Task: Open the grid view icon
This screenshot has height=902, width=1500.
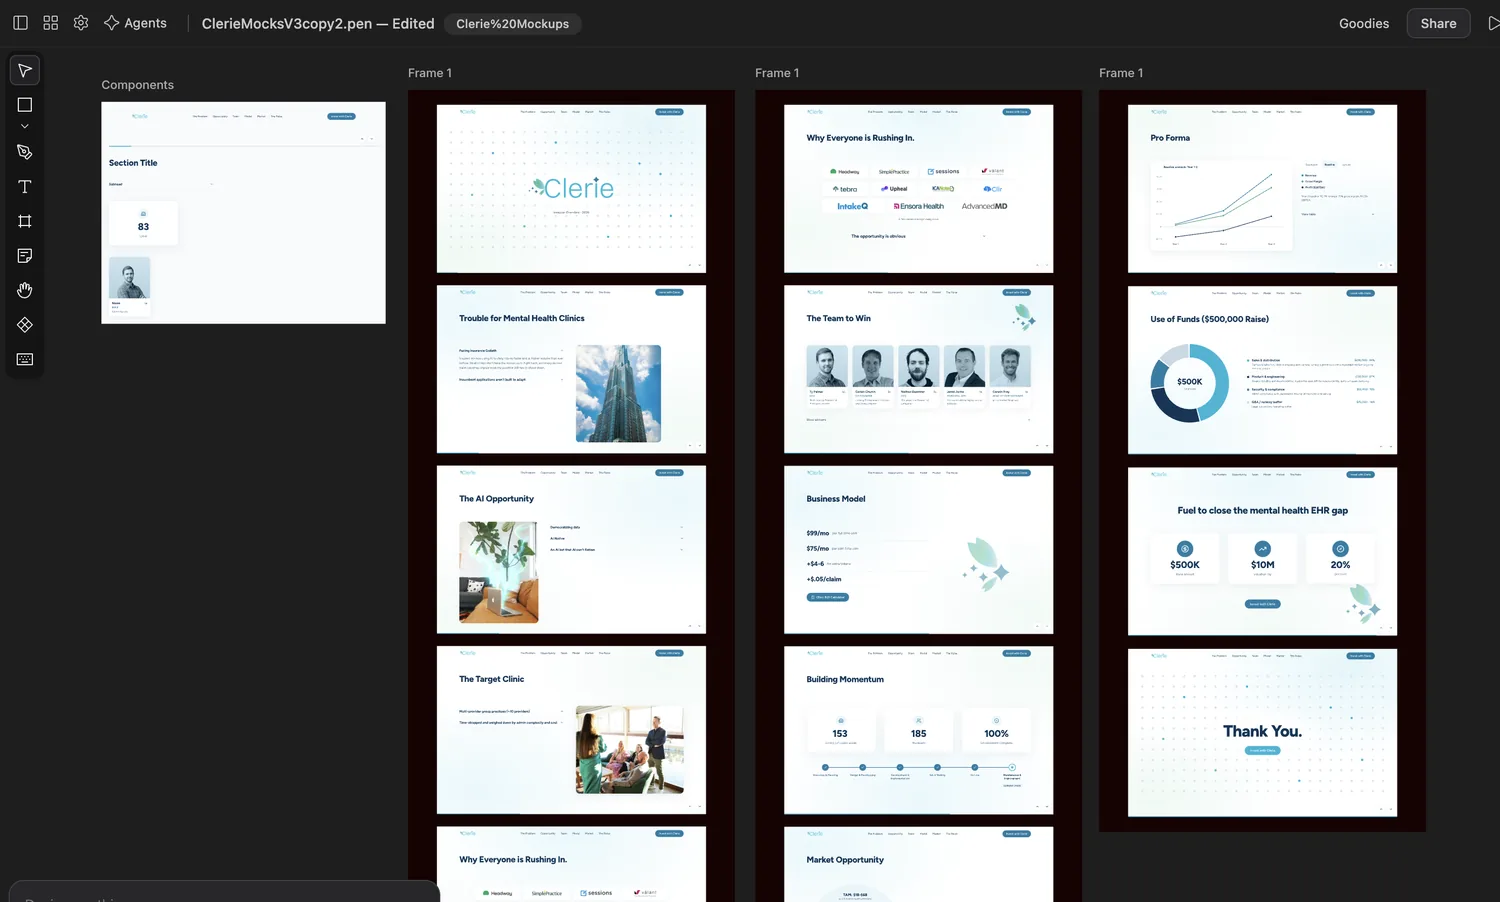Action: click(x=51, y=23)
